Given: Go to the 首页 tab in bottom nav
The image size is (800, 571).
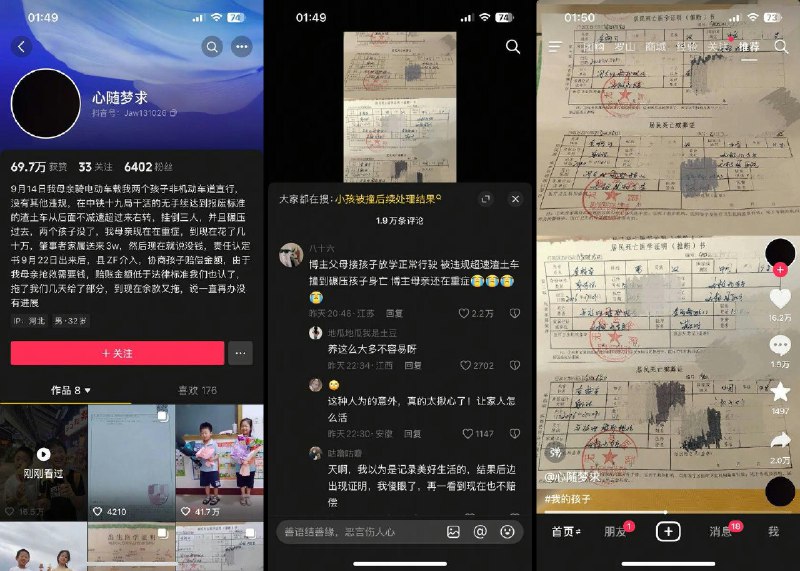Looking at the screenshot, I should click(x=566, y=532).
